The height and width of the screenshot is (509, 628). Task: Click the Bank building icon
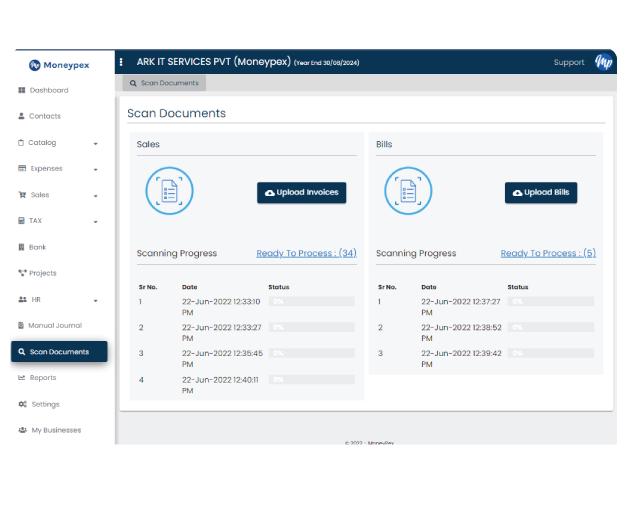[x=22, y=247]
